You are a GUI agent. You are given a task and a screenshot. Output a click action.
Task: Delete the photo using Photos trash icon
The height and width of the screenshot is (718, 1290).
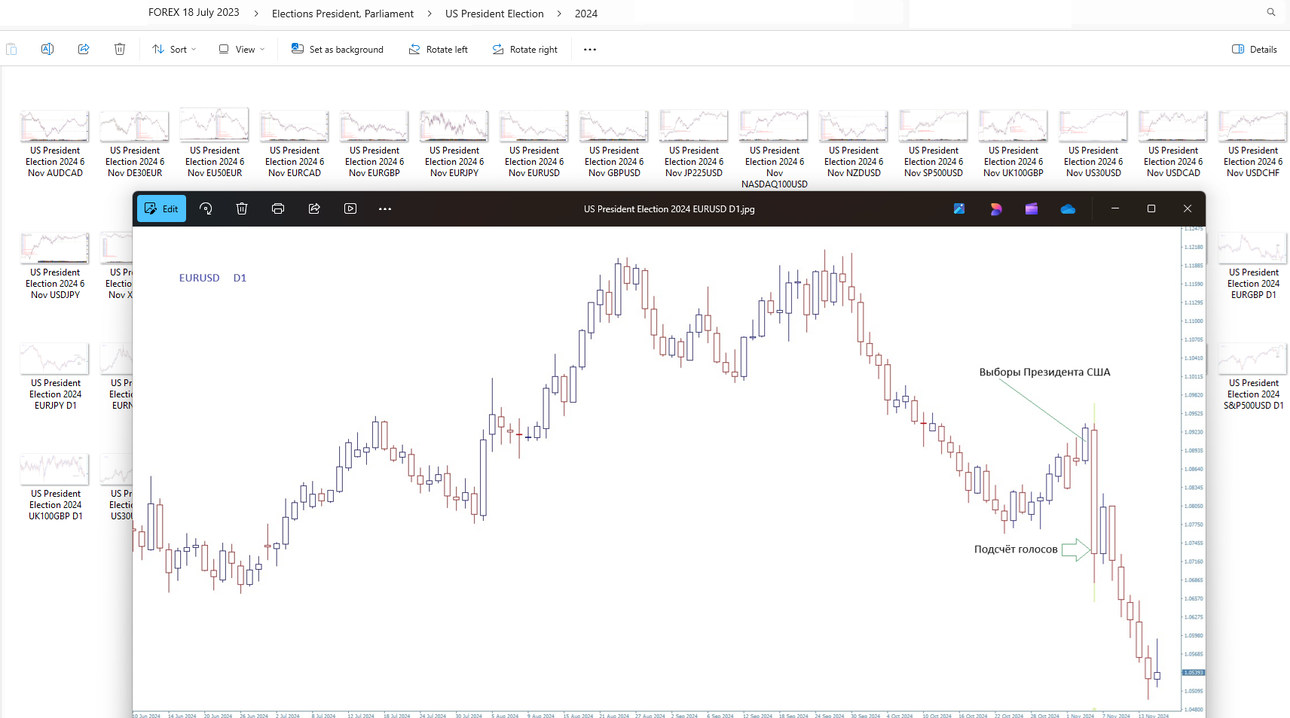click(x=242, y=209)
